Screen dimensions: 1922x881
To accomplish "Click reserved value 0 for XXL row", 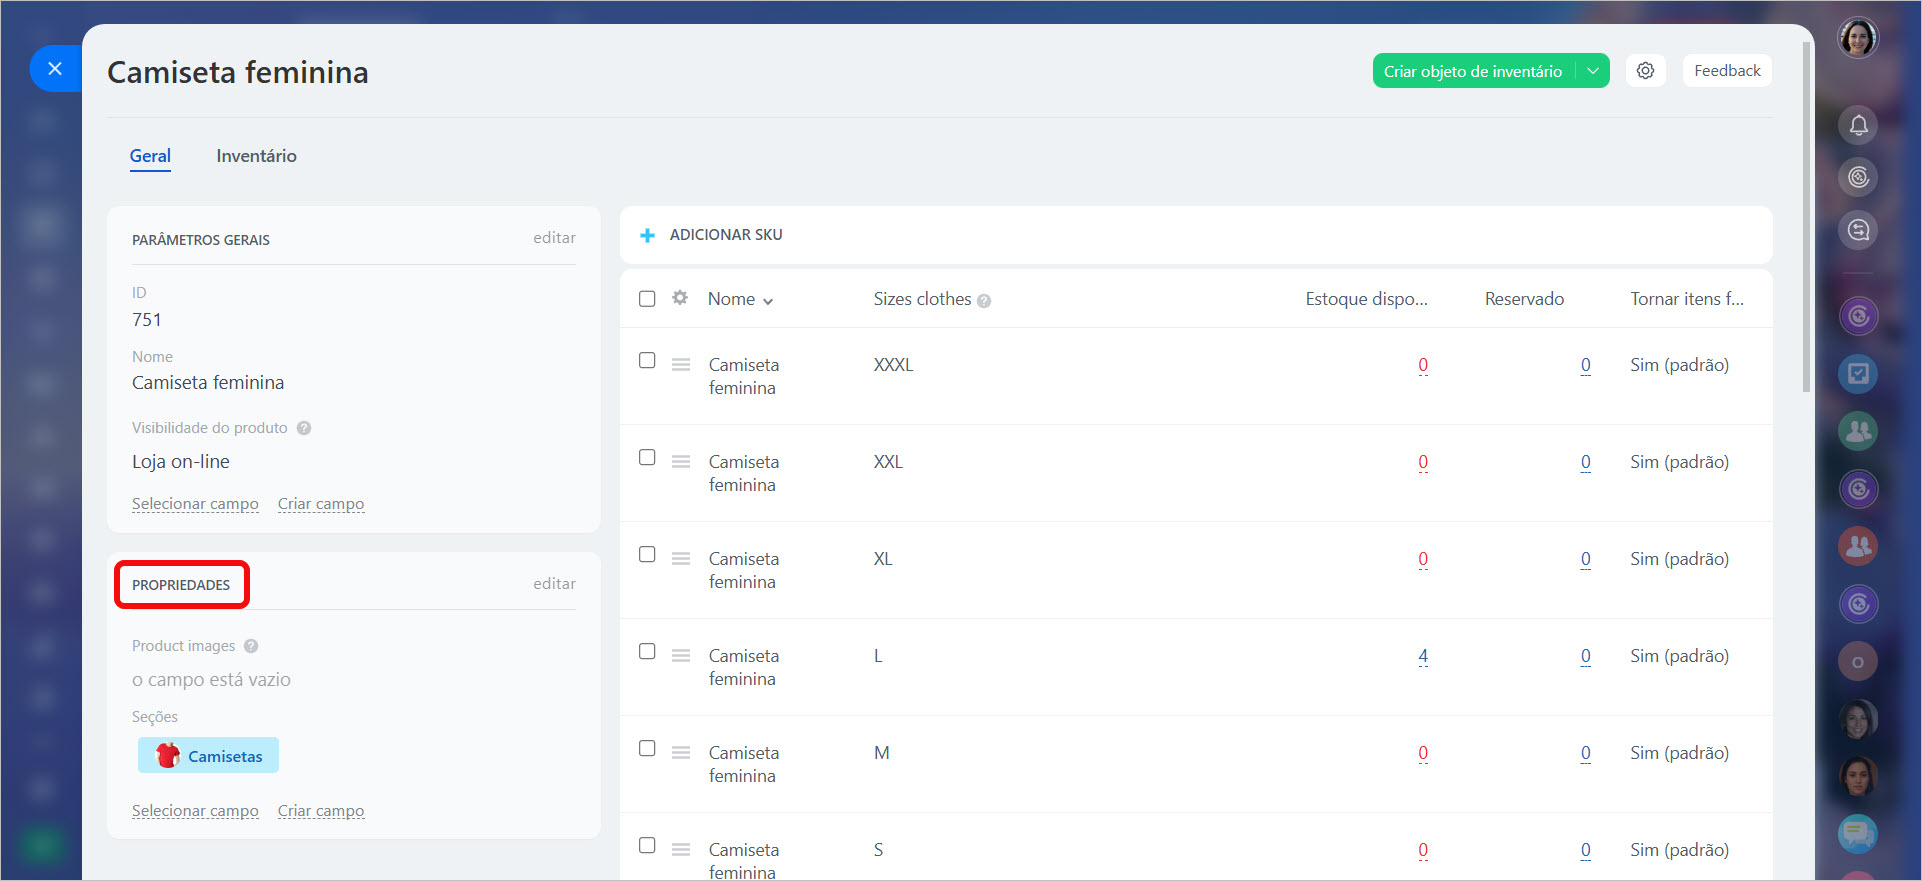I will pyautogui.click(x=1585, y=462).
